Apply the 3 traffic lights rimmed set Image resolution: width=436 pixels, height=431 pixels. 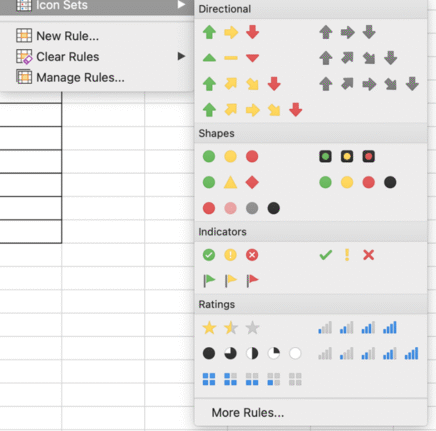(347, 156)
